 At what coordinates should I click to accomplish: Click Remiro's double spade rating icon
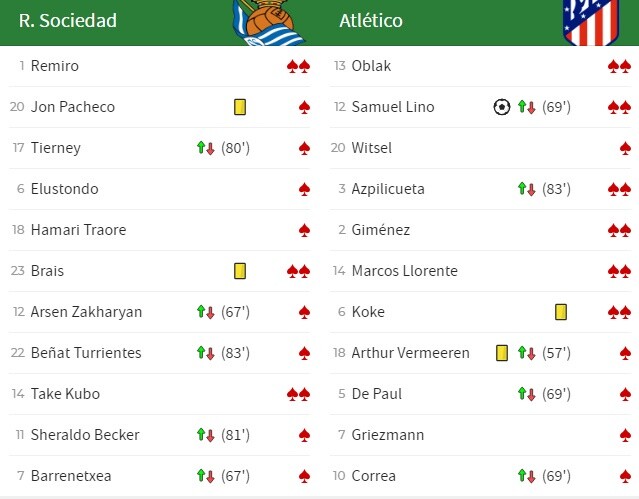point(298,66)
